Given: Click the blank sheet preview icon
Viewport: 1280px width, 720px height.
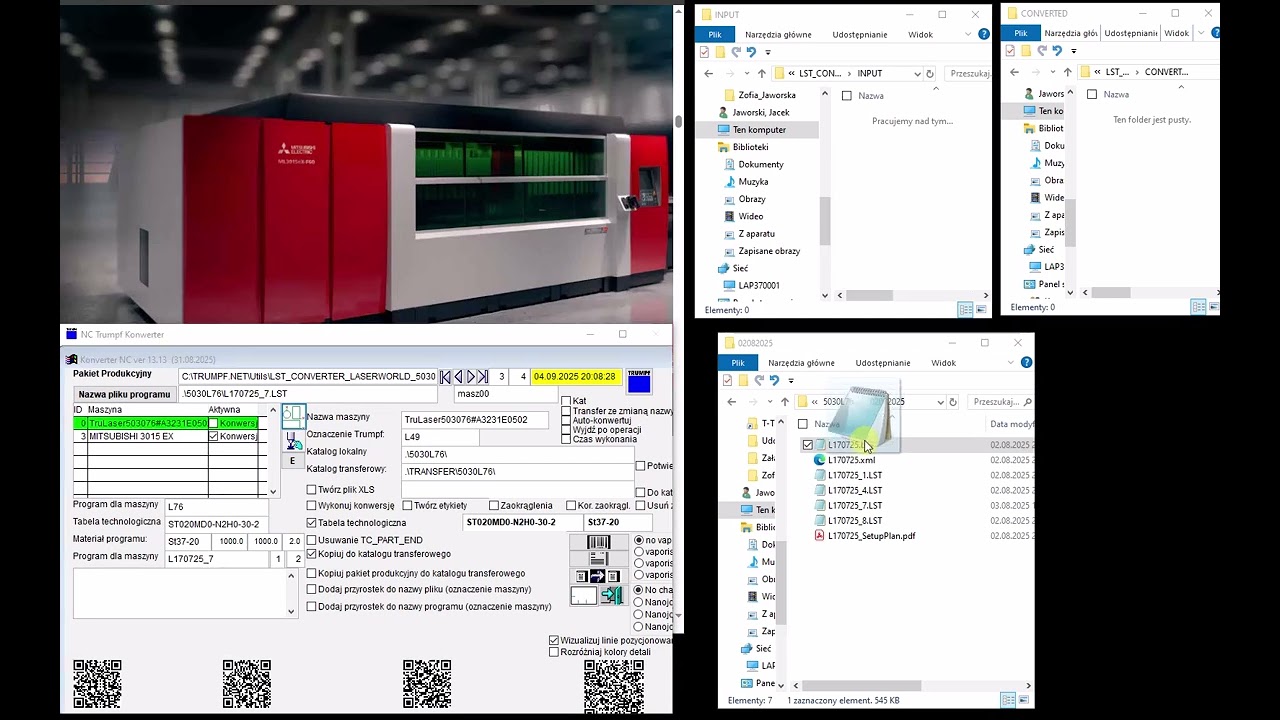Looking at the screenshot, I should pos(584,596).
